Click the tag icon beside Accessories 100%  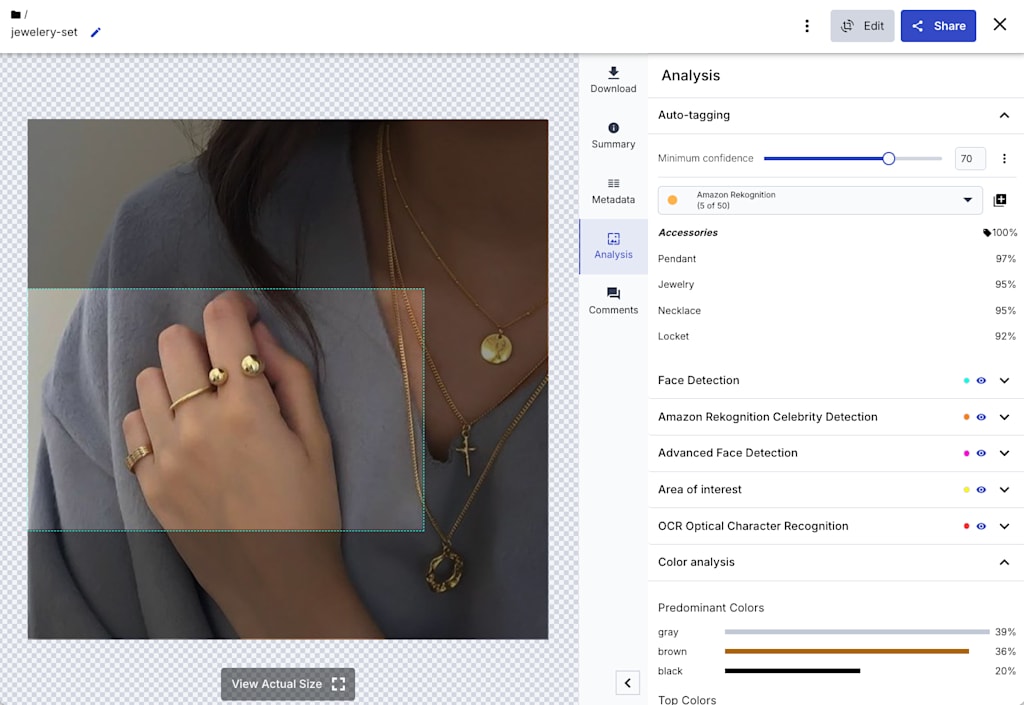pyautogui.click(x=987, y=233)
